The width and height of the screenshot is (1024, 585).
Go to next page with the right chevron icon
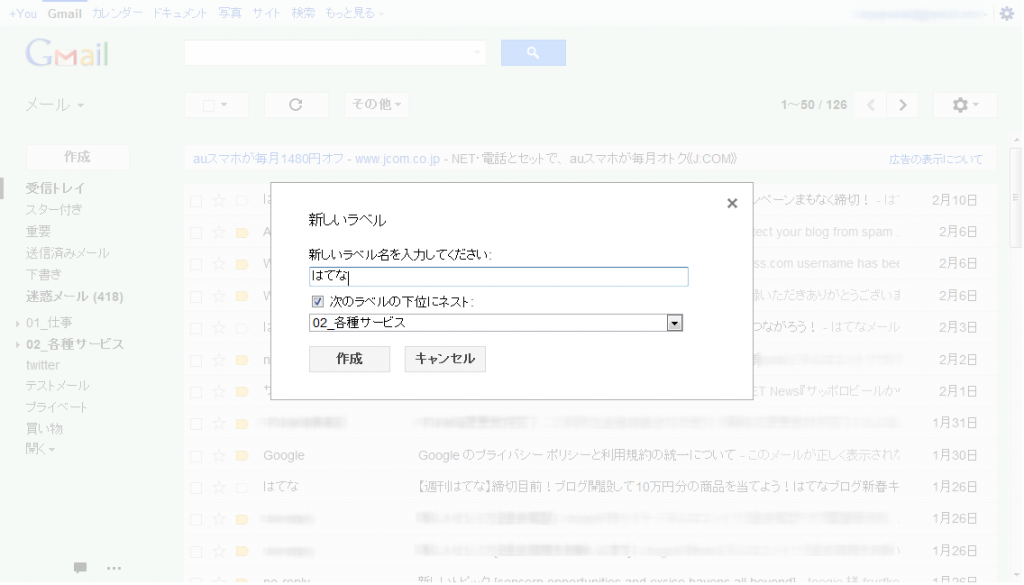coord(903,104)
